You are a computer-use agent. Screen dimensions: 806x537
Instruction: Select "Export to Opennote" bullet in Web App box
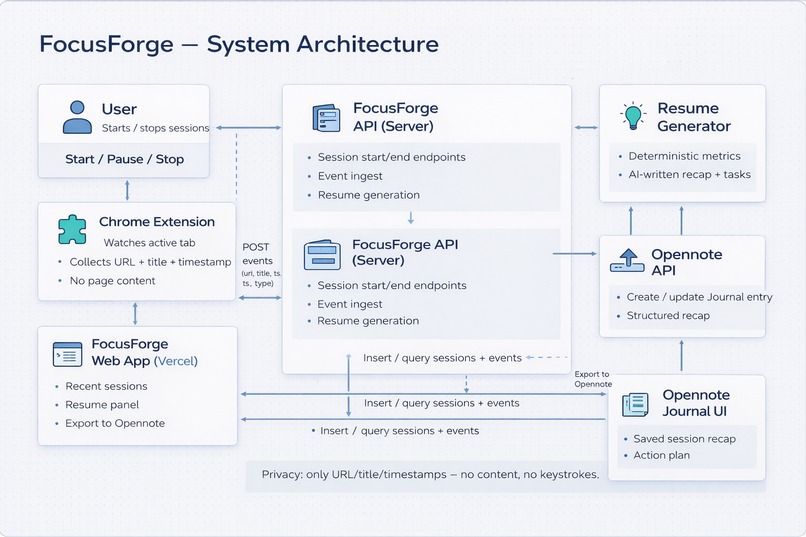pyautogui.click(x=115, y=423)
